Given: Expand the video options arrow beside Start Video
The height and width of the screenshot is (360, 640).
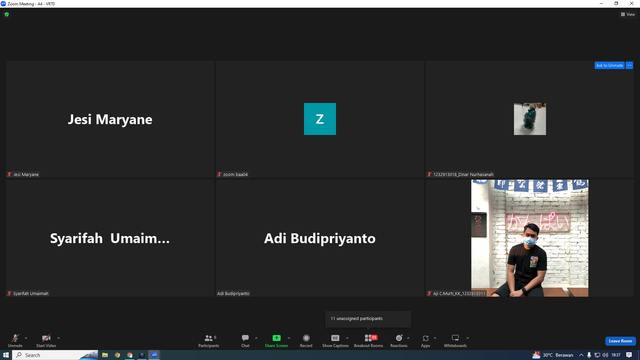Looking at the screenshot, I should tap(59, 338).
